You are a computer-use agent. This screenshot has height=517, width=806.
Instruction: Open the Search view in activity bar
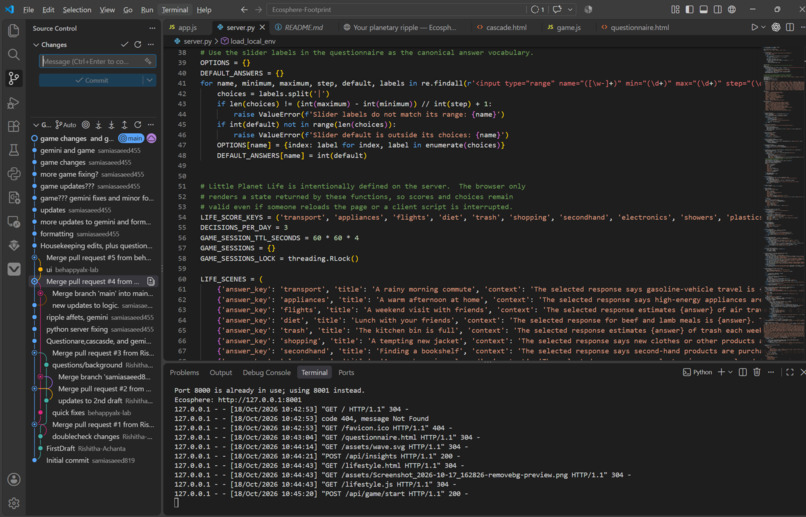pos(14,54)
